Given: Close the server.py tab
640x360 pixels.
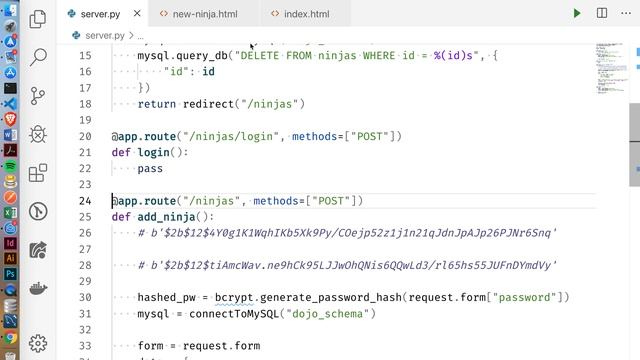Looking at the screenshot, I should pos(137,13).
